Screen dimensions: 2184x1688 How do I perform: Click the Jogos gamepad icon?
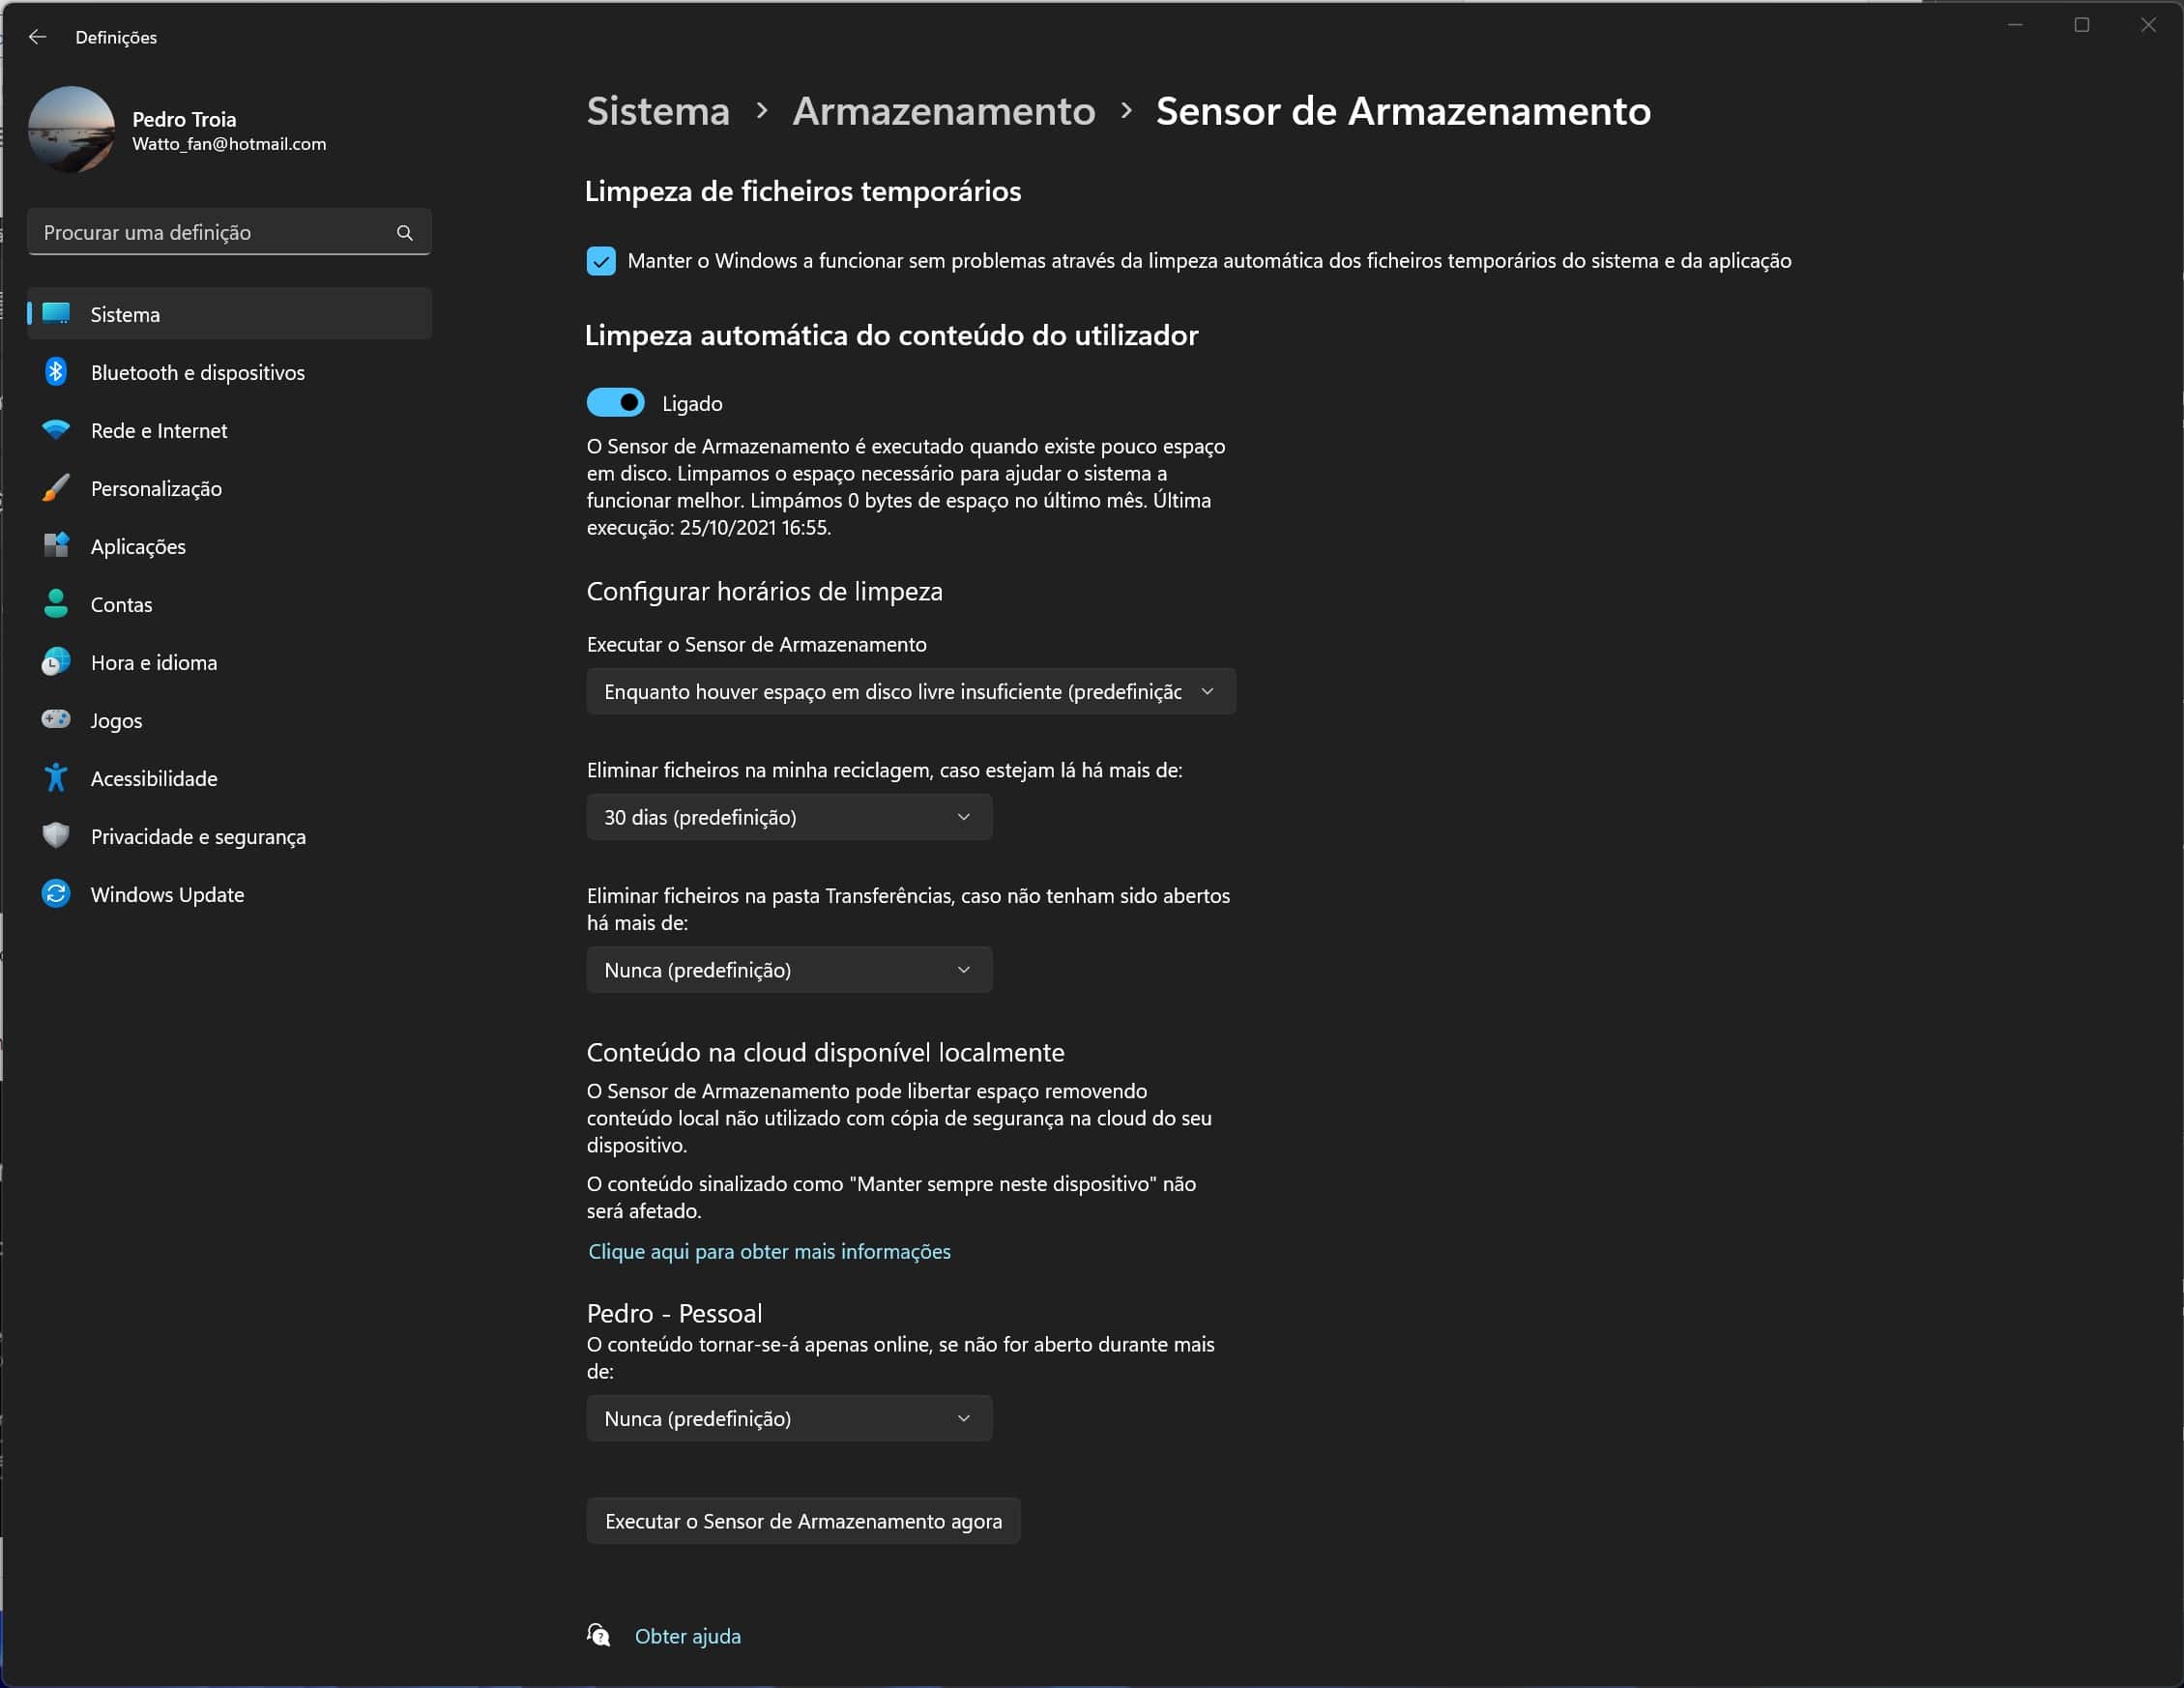tap(56, 720)
